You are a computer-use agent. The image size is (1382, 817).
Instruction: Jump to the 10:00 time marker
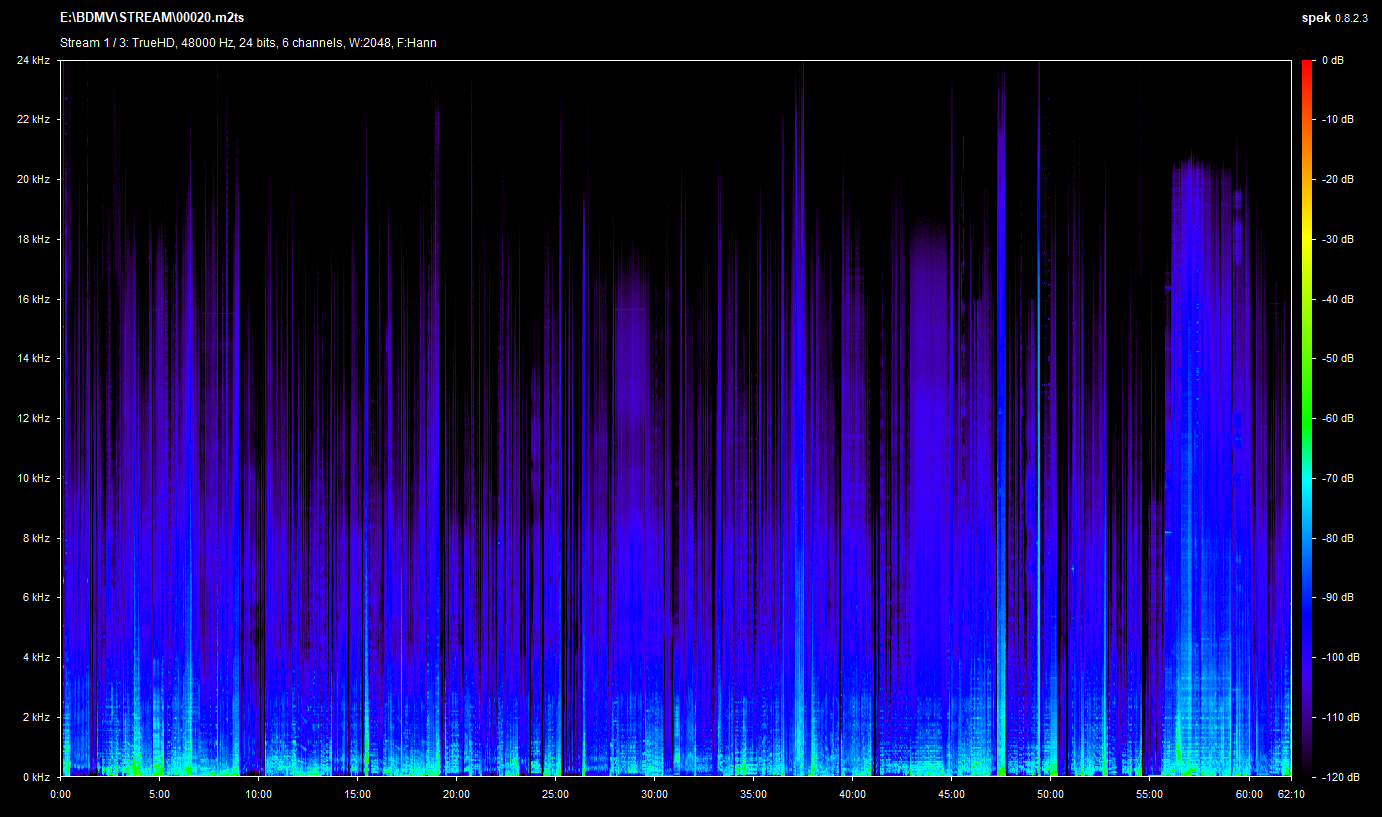tap(258, 794)
